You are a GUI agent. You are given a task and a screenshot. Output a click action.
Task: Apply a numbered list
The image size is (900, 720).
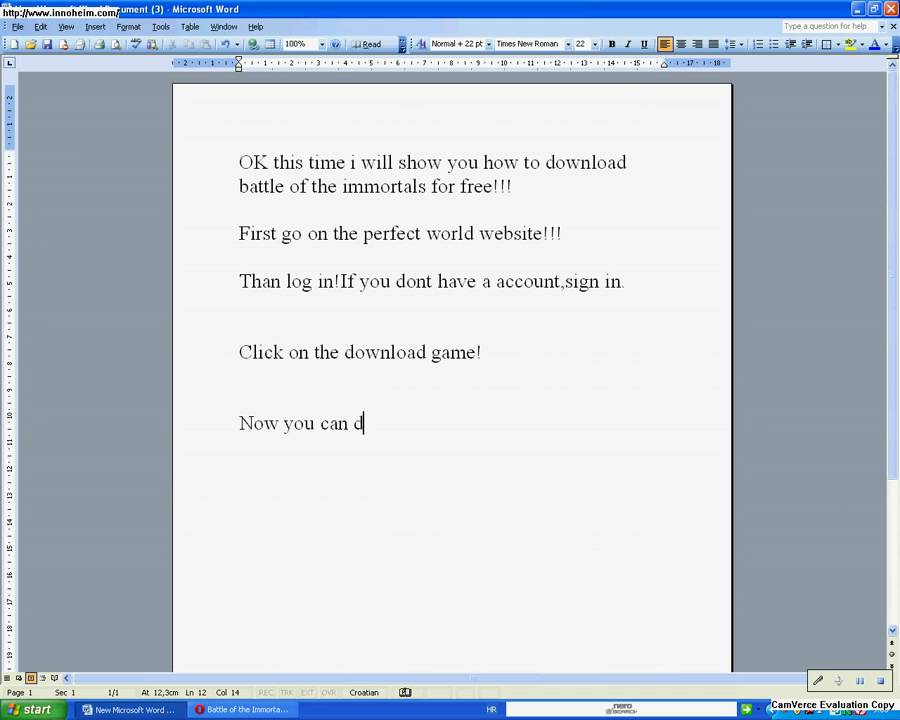coord(758,44)
